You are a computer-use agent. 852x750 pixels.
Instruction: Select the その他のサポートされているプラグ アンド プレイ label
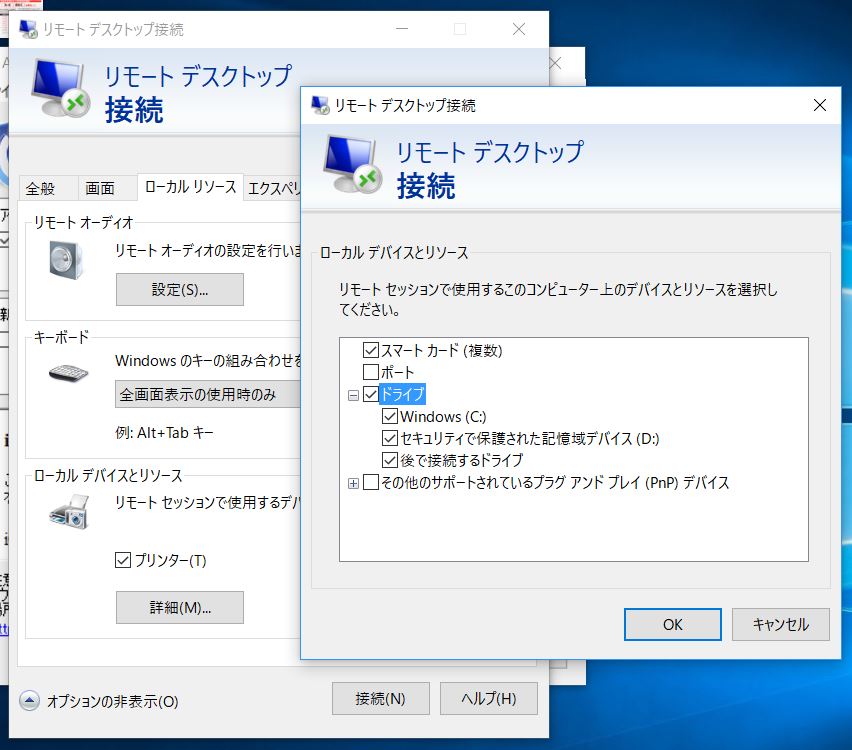click(x=555, y=482)
